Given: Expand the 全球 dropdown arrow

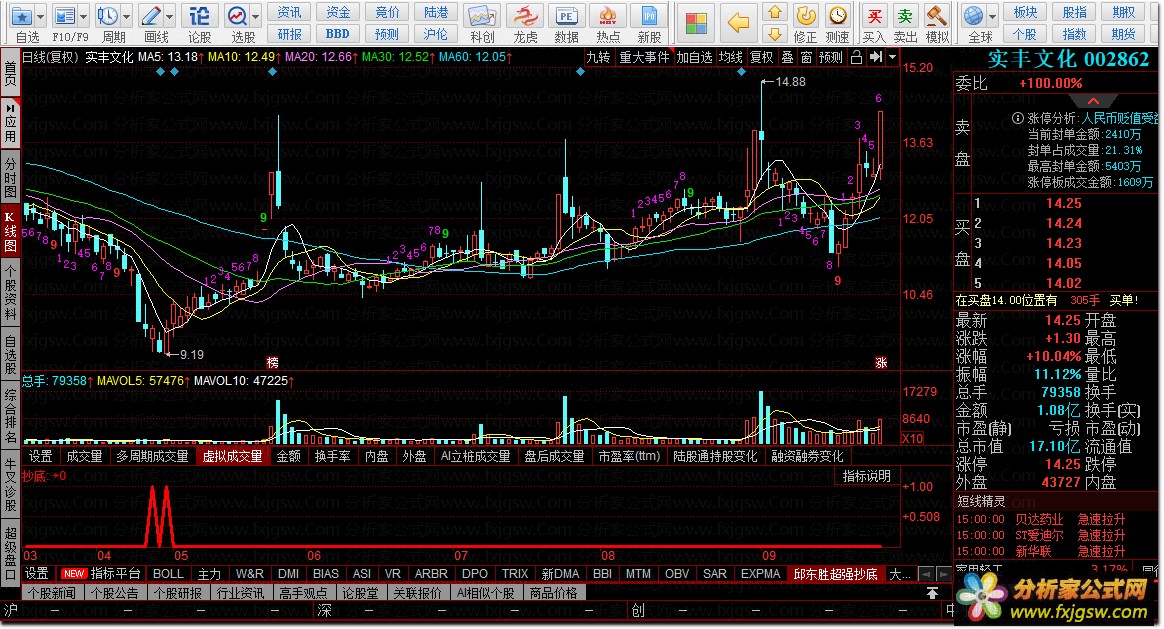Looking at the screenshot, I should pyautogui.click(x=993, y=16).
